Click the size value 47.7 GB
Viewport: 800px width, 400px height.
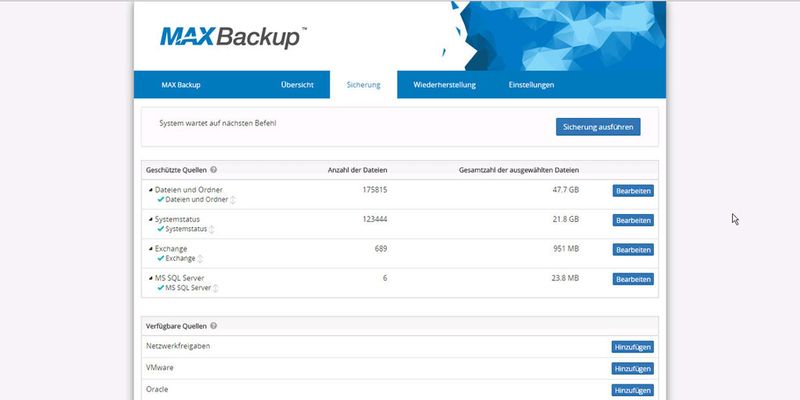566,190
